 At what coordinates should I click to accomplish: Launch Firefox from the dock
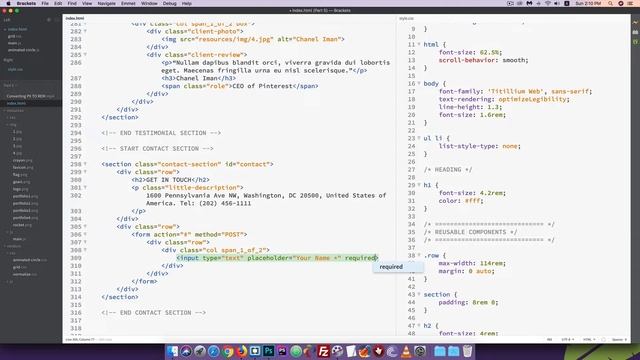(x=242, y=351)
